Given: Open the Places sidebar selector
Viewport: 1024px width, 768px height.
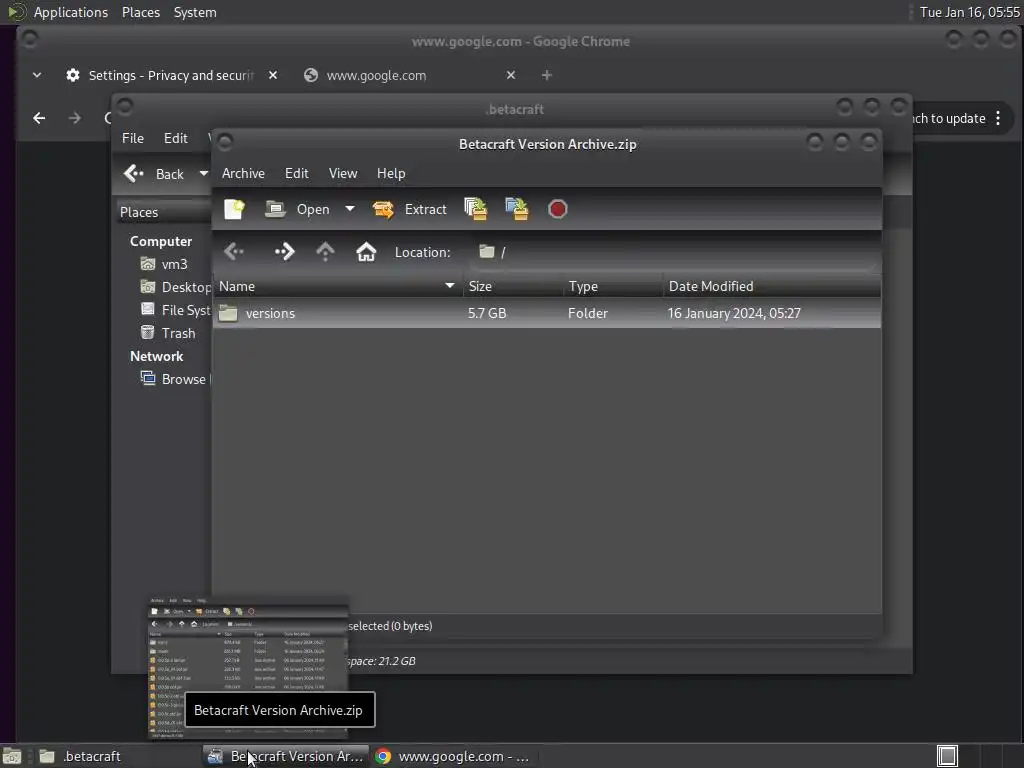Looking at the screenshot, I should click(x=163, y=212).
